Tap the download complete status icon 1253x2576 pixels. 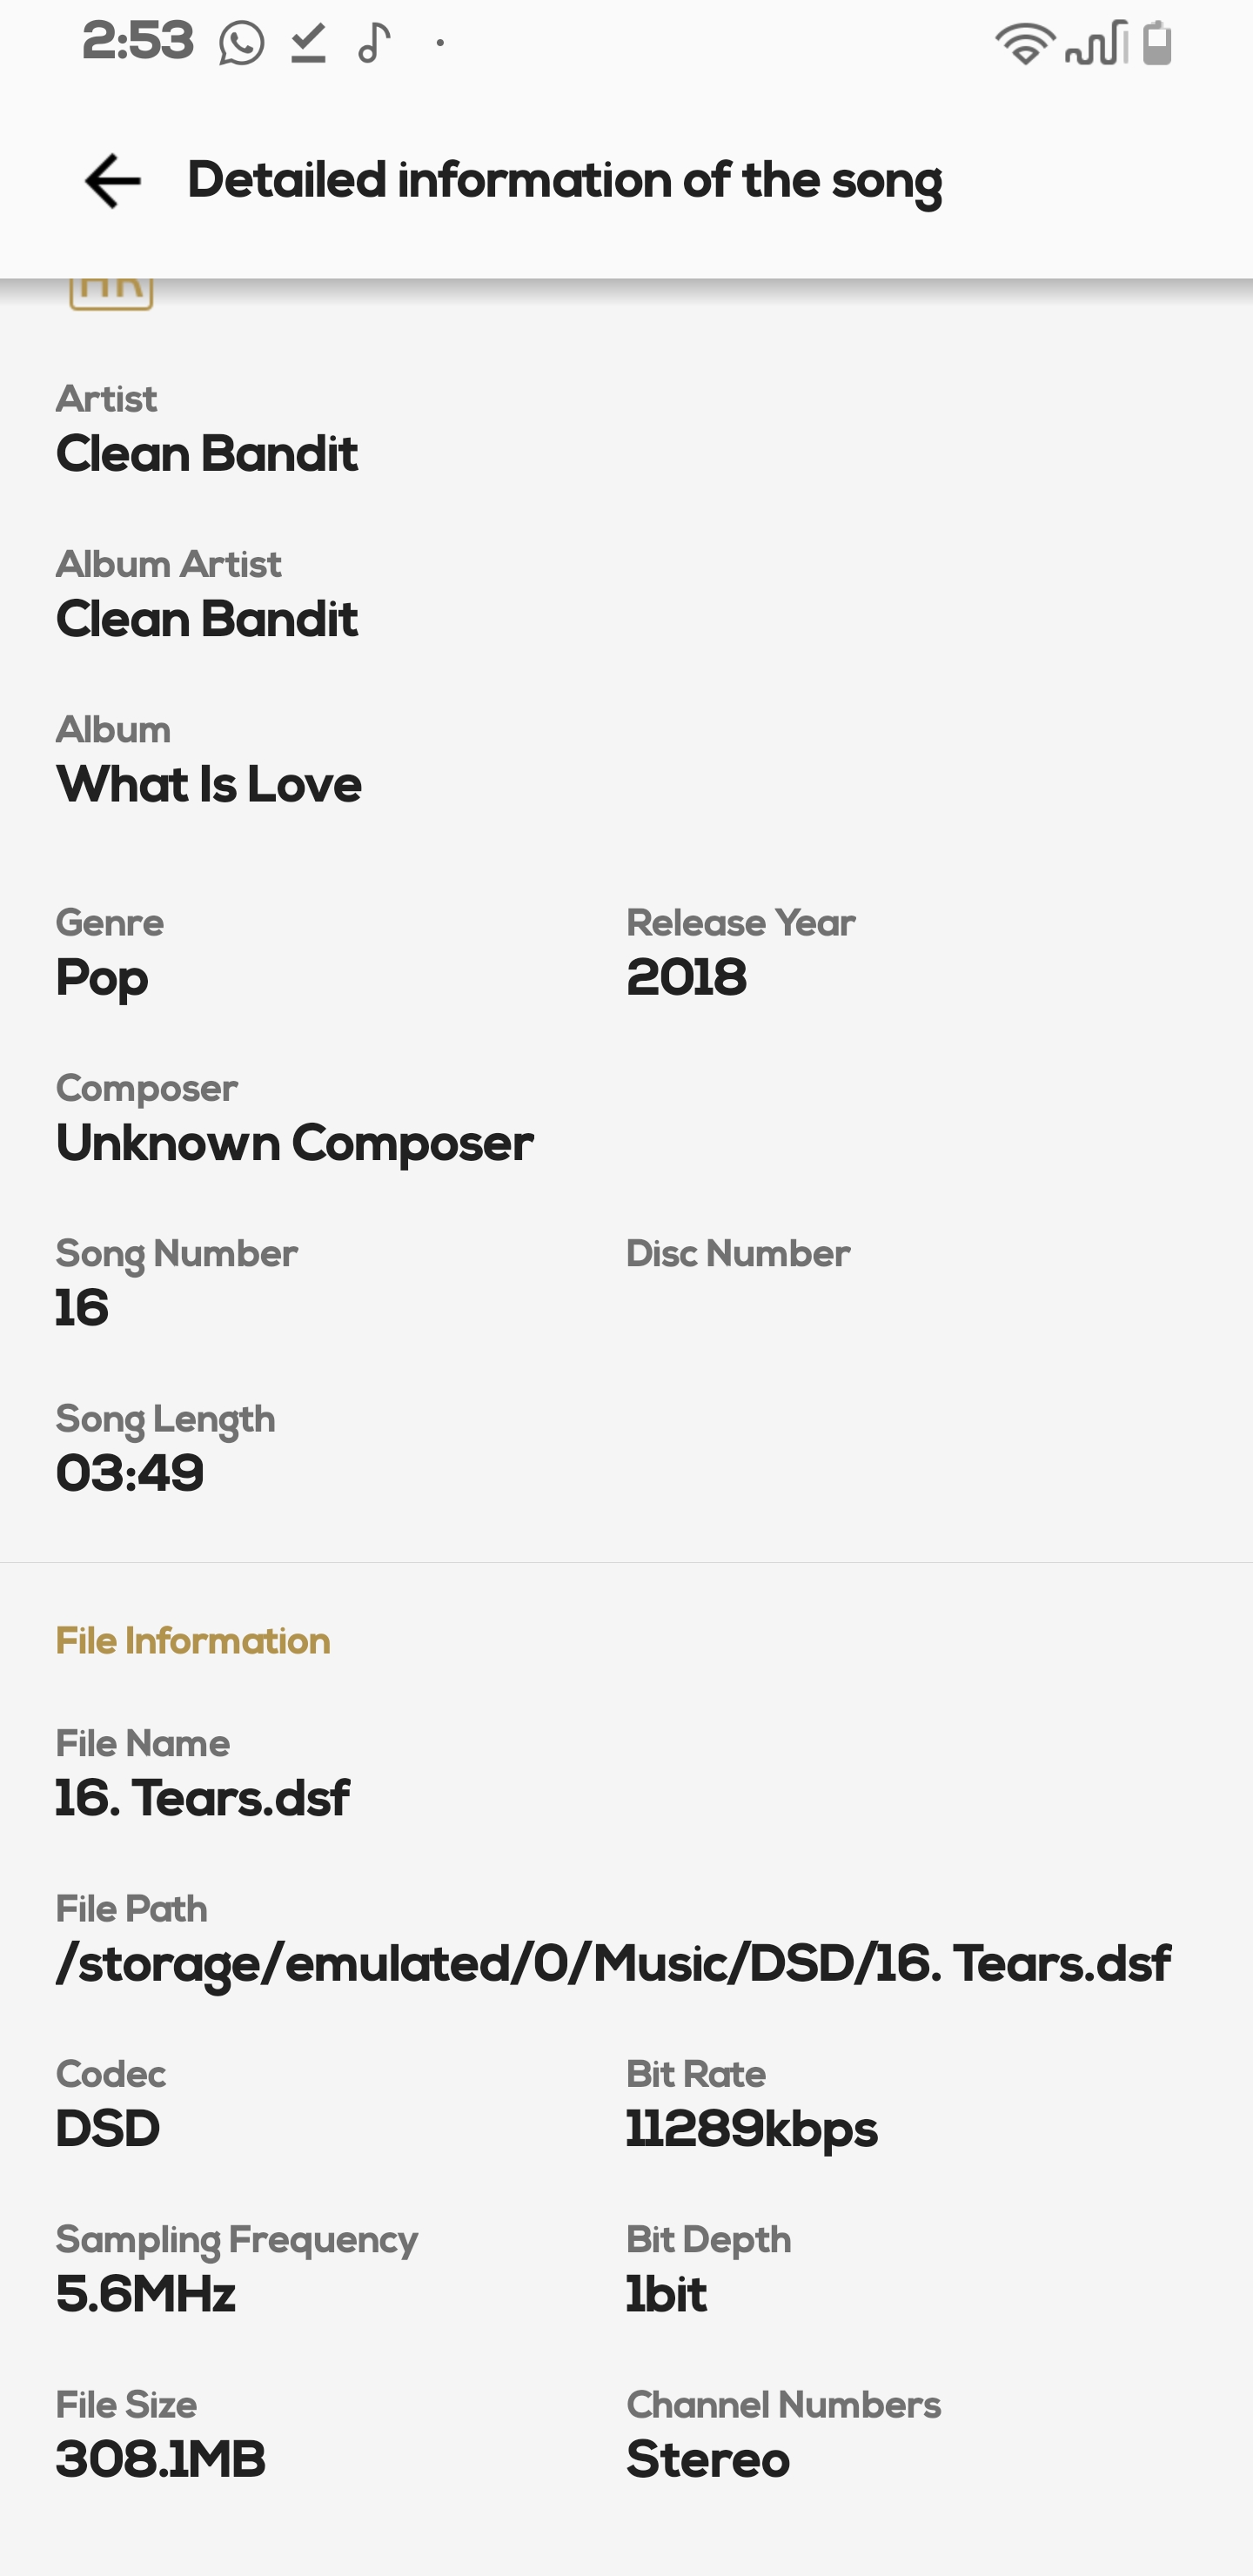pos(308,44)
